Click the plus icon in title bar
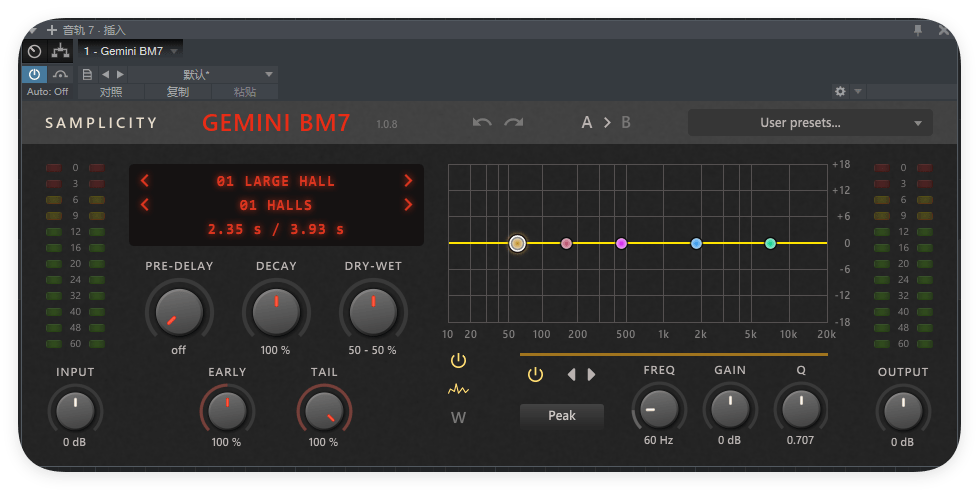Screen dimensions: 979x490 click(52, 29)
